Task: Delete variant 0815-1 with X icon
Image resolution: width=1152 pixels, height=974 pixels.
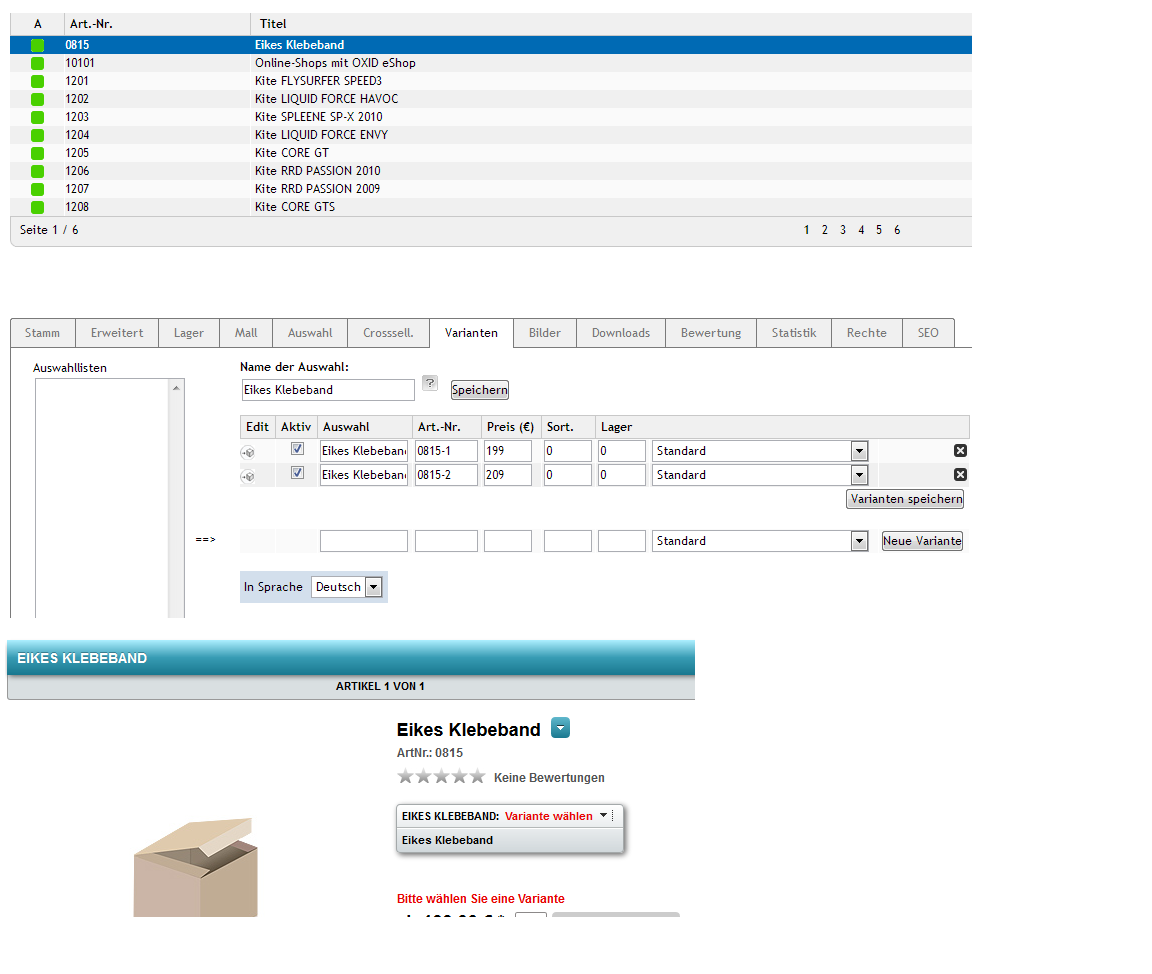Action: [x=960, y=451]
